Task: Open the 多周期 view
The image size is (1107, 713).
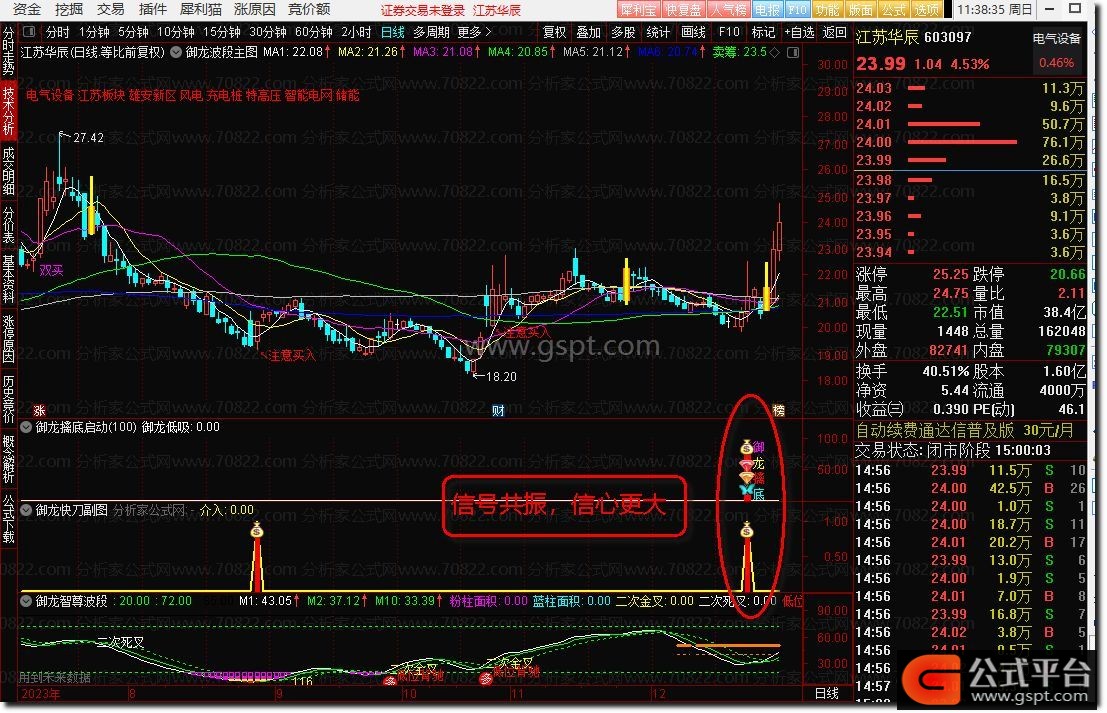Action: click(431, 32)
